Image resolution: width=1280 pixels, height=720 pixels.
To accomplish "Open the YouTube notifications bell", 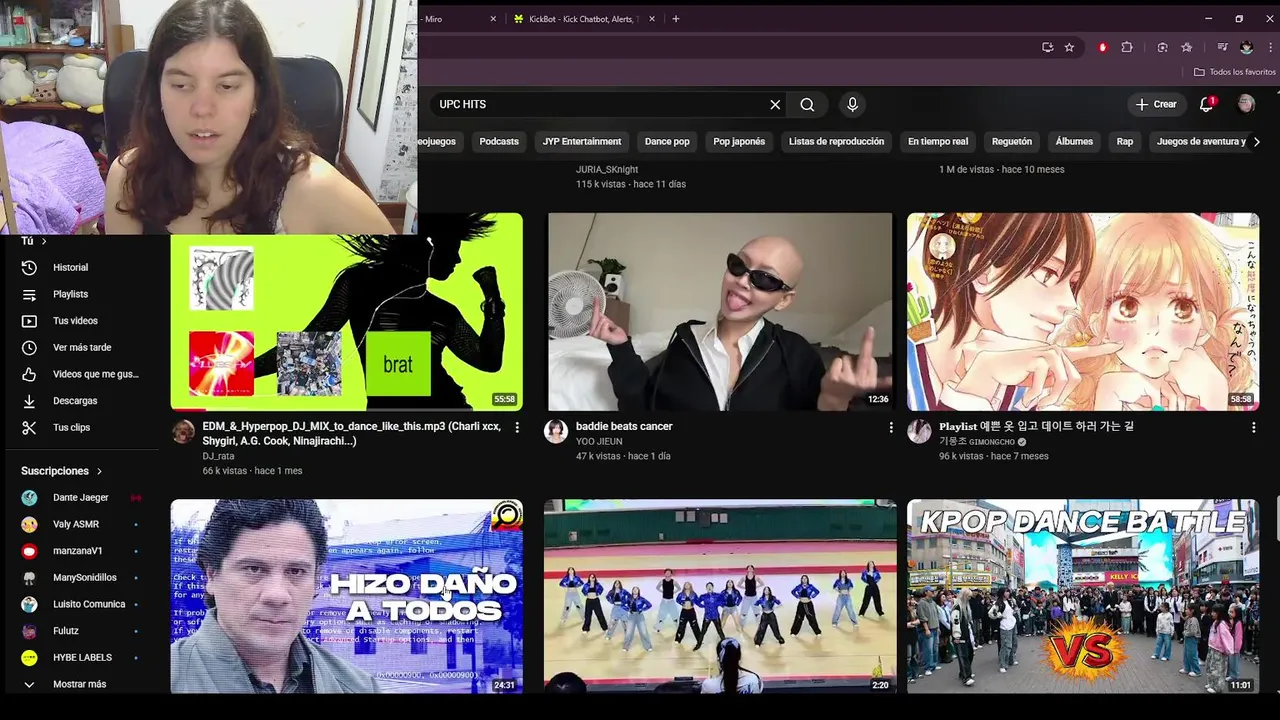I will coord(1207,104).
